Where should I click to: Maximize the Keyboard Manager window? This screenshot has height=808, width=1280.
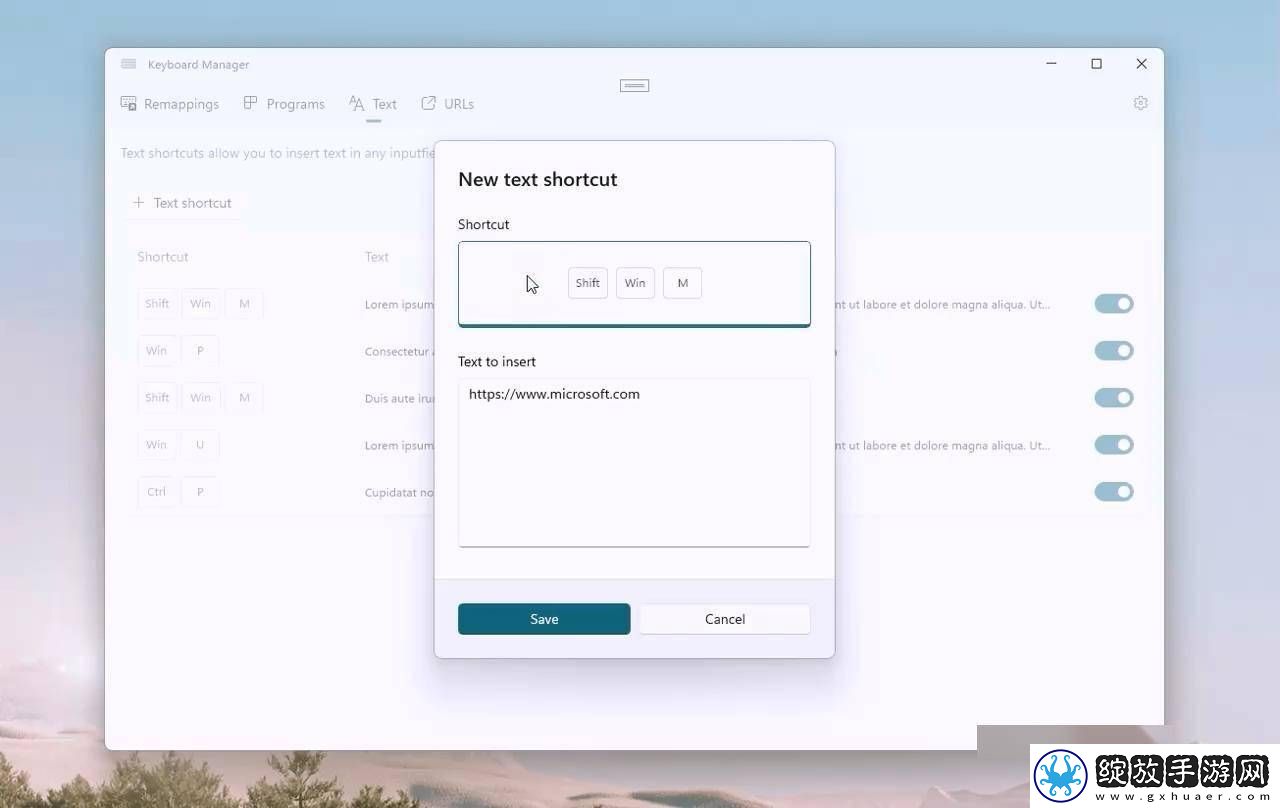click(x=1096, y=64)
